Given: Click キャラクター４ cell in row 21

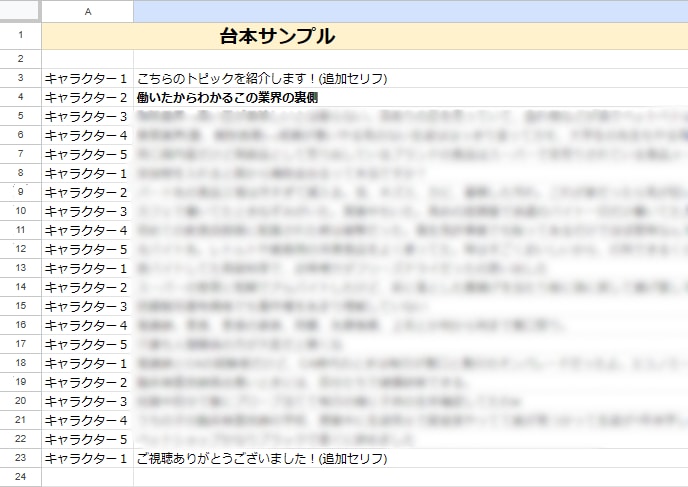Looking at the screenshot, I should (x=88, y=420).
